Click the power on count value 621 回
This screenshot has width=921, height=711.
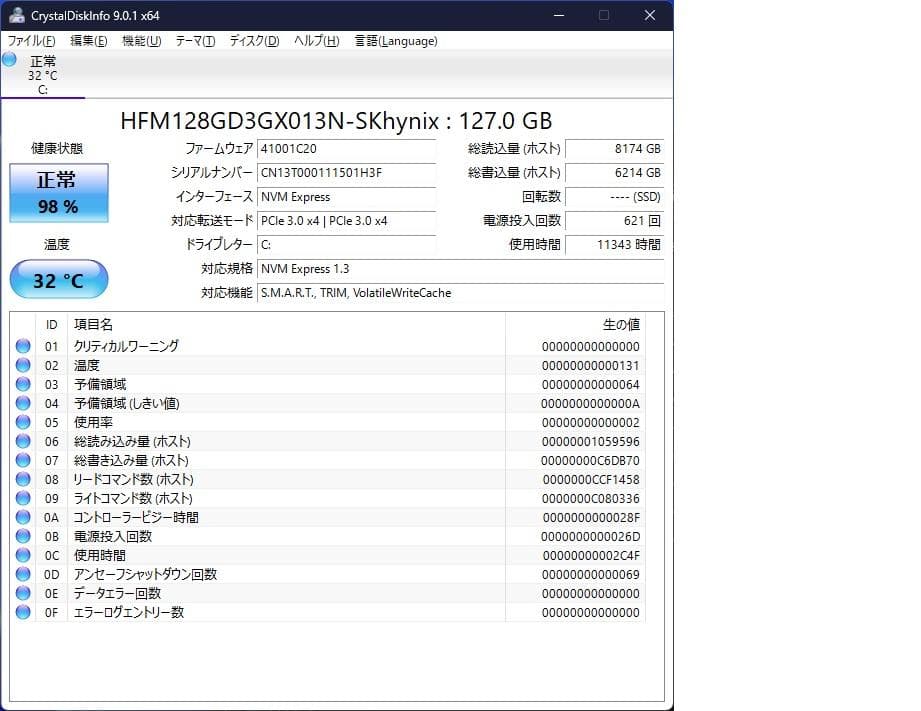point(614,221)
